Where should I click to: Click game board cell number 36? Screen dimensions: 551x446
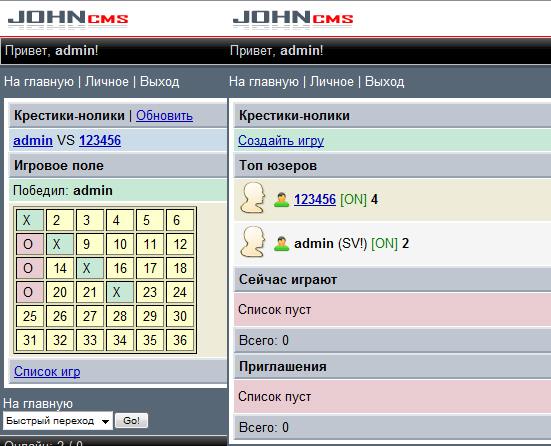click(180, 340)
